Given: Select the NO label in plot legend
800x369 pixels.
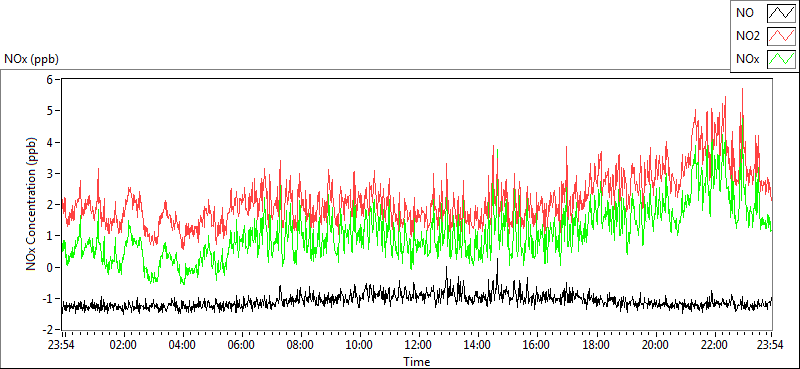Looking at the screenshot, I should pyautogui.click(x=744, y=13).
